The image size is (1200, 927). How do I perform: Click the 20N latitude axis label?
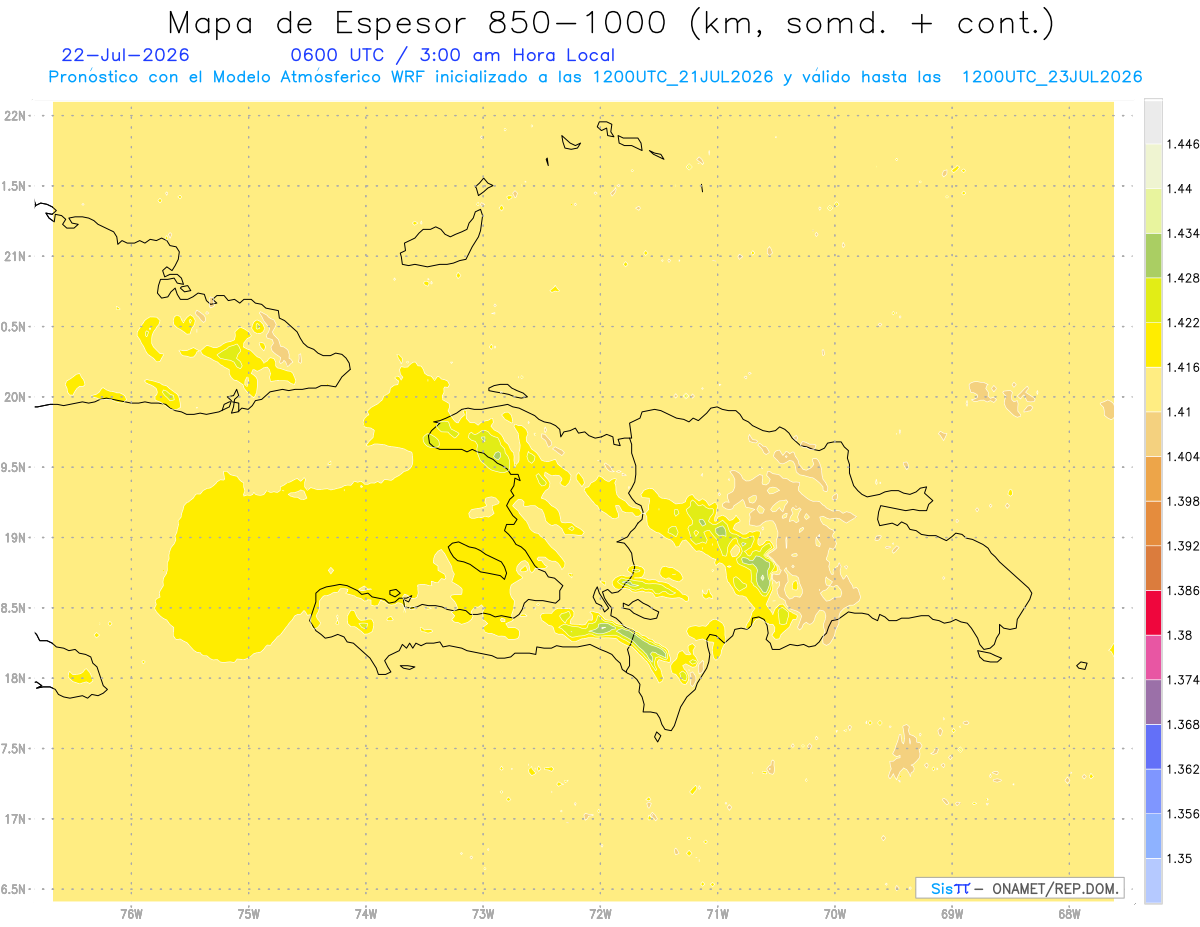[17, 397]
